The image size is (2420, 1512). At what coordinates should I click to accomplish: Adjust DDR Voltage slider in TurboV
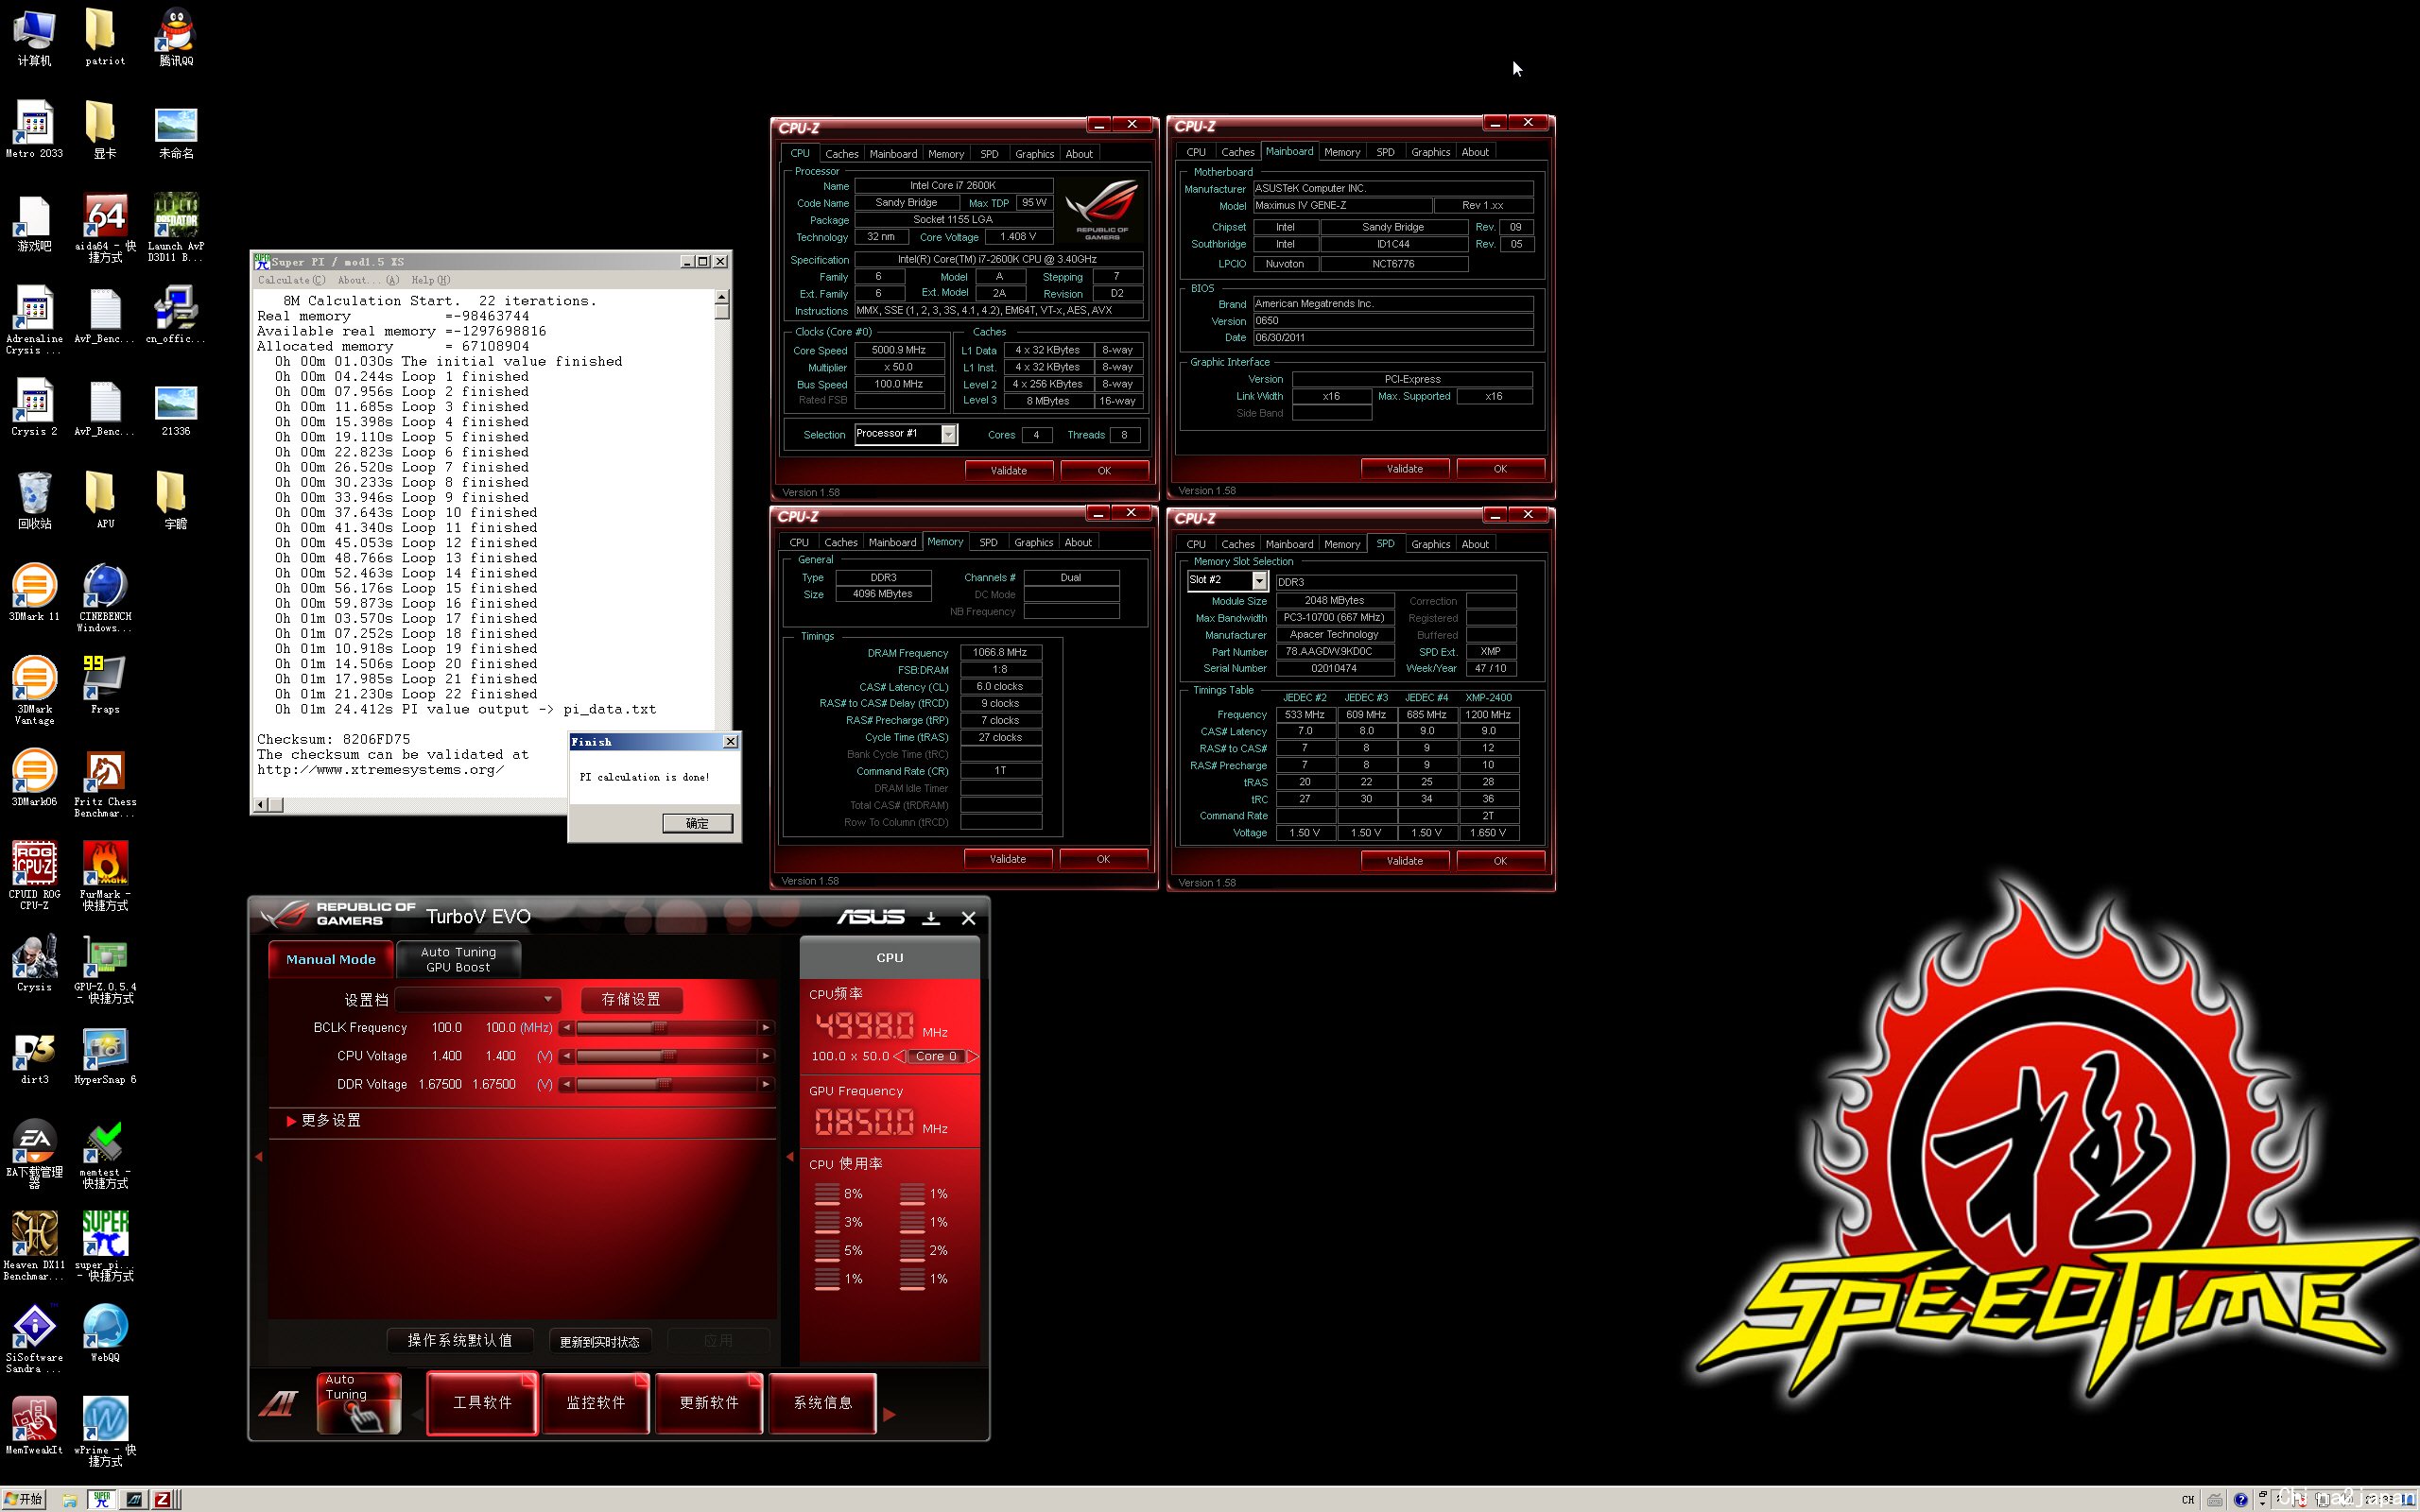tap(666, 1084)
